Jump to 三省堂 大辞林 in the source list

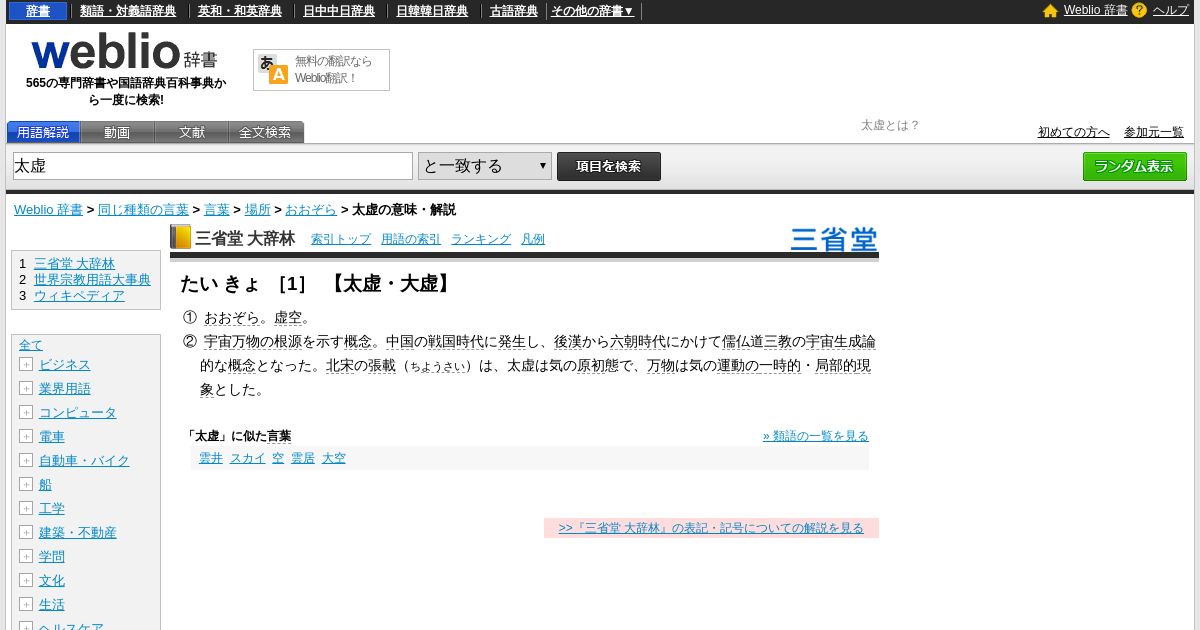pos(74,263)
